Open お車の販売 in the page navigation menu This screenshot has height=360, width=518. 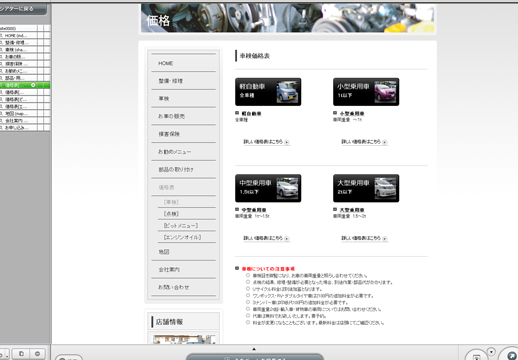point(183,116)
